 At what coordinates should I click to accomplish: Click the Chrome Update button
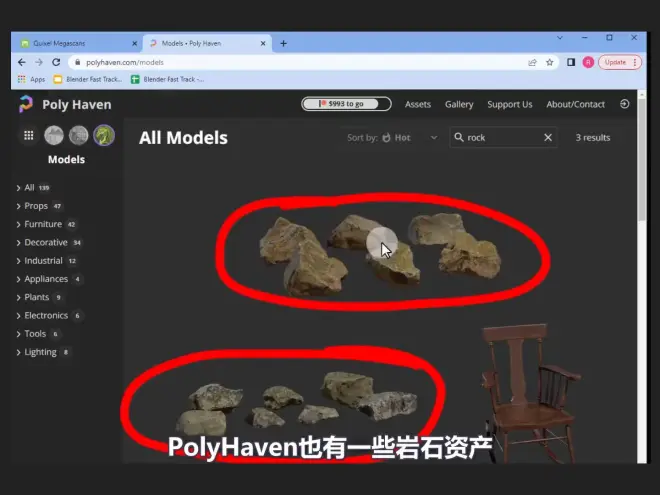(x=620, y=62)
